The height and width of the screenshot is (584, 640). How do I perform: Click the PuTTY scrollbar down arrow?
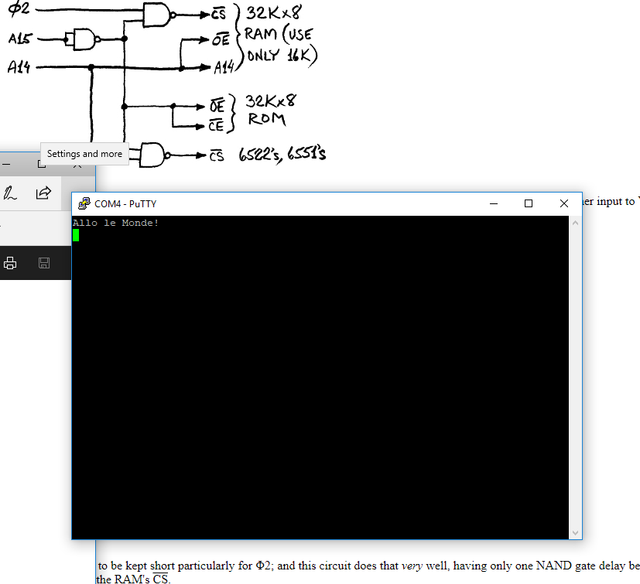575,533
